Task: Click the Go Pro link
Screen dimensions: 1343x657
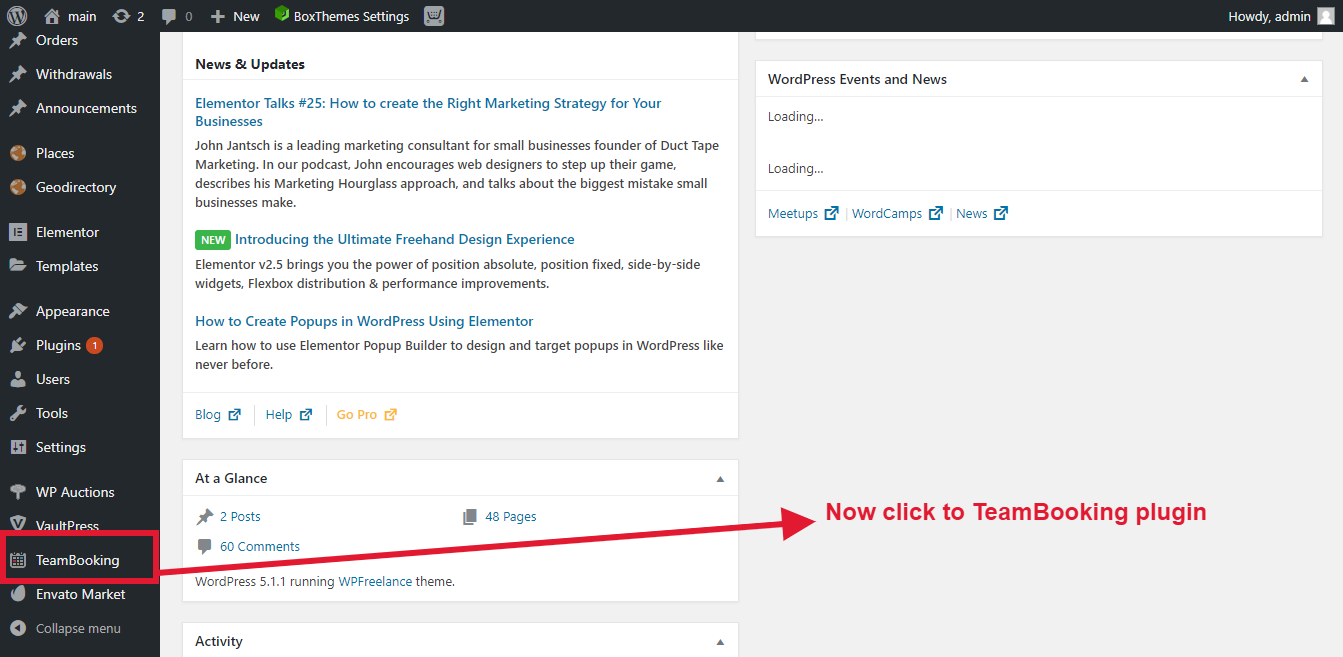Action: [x=366, y=414]
